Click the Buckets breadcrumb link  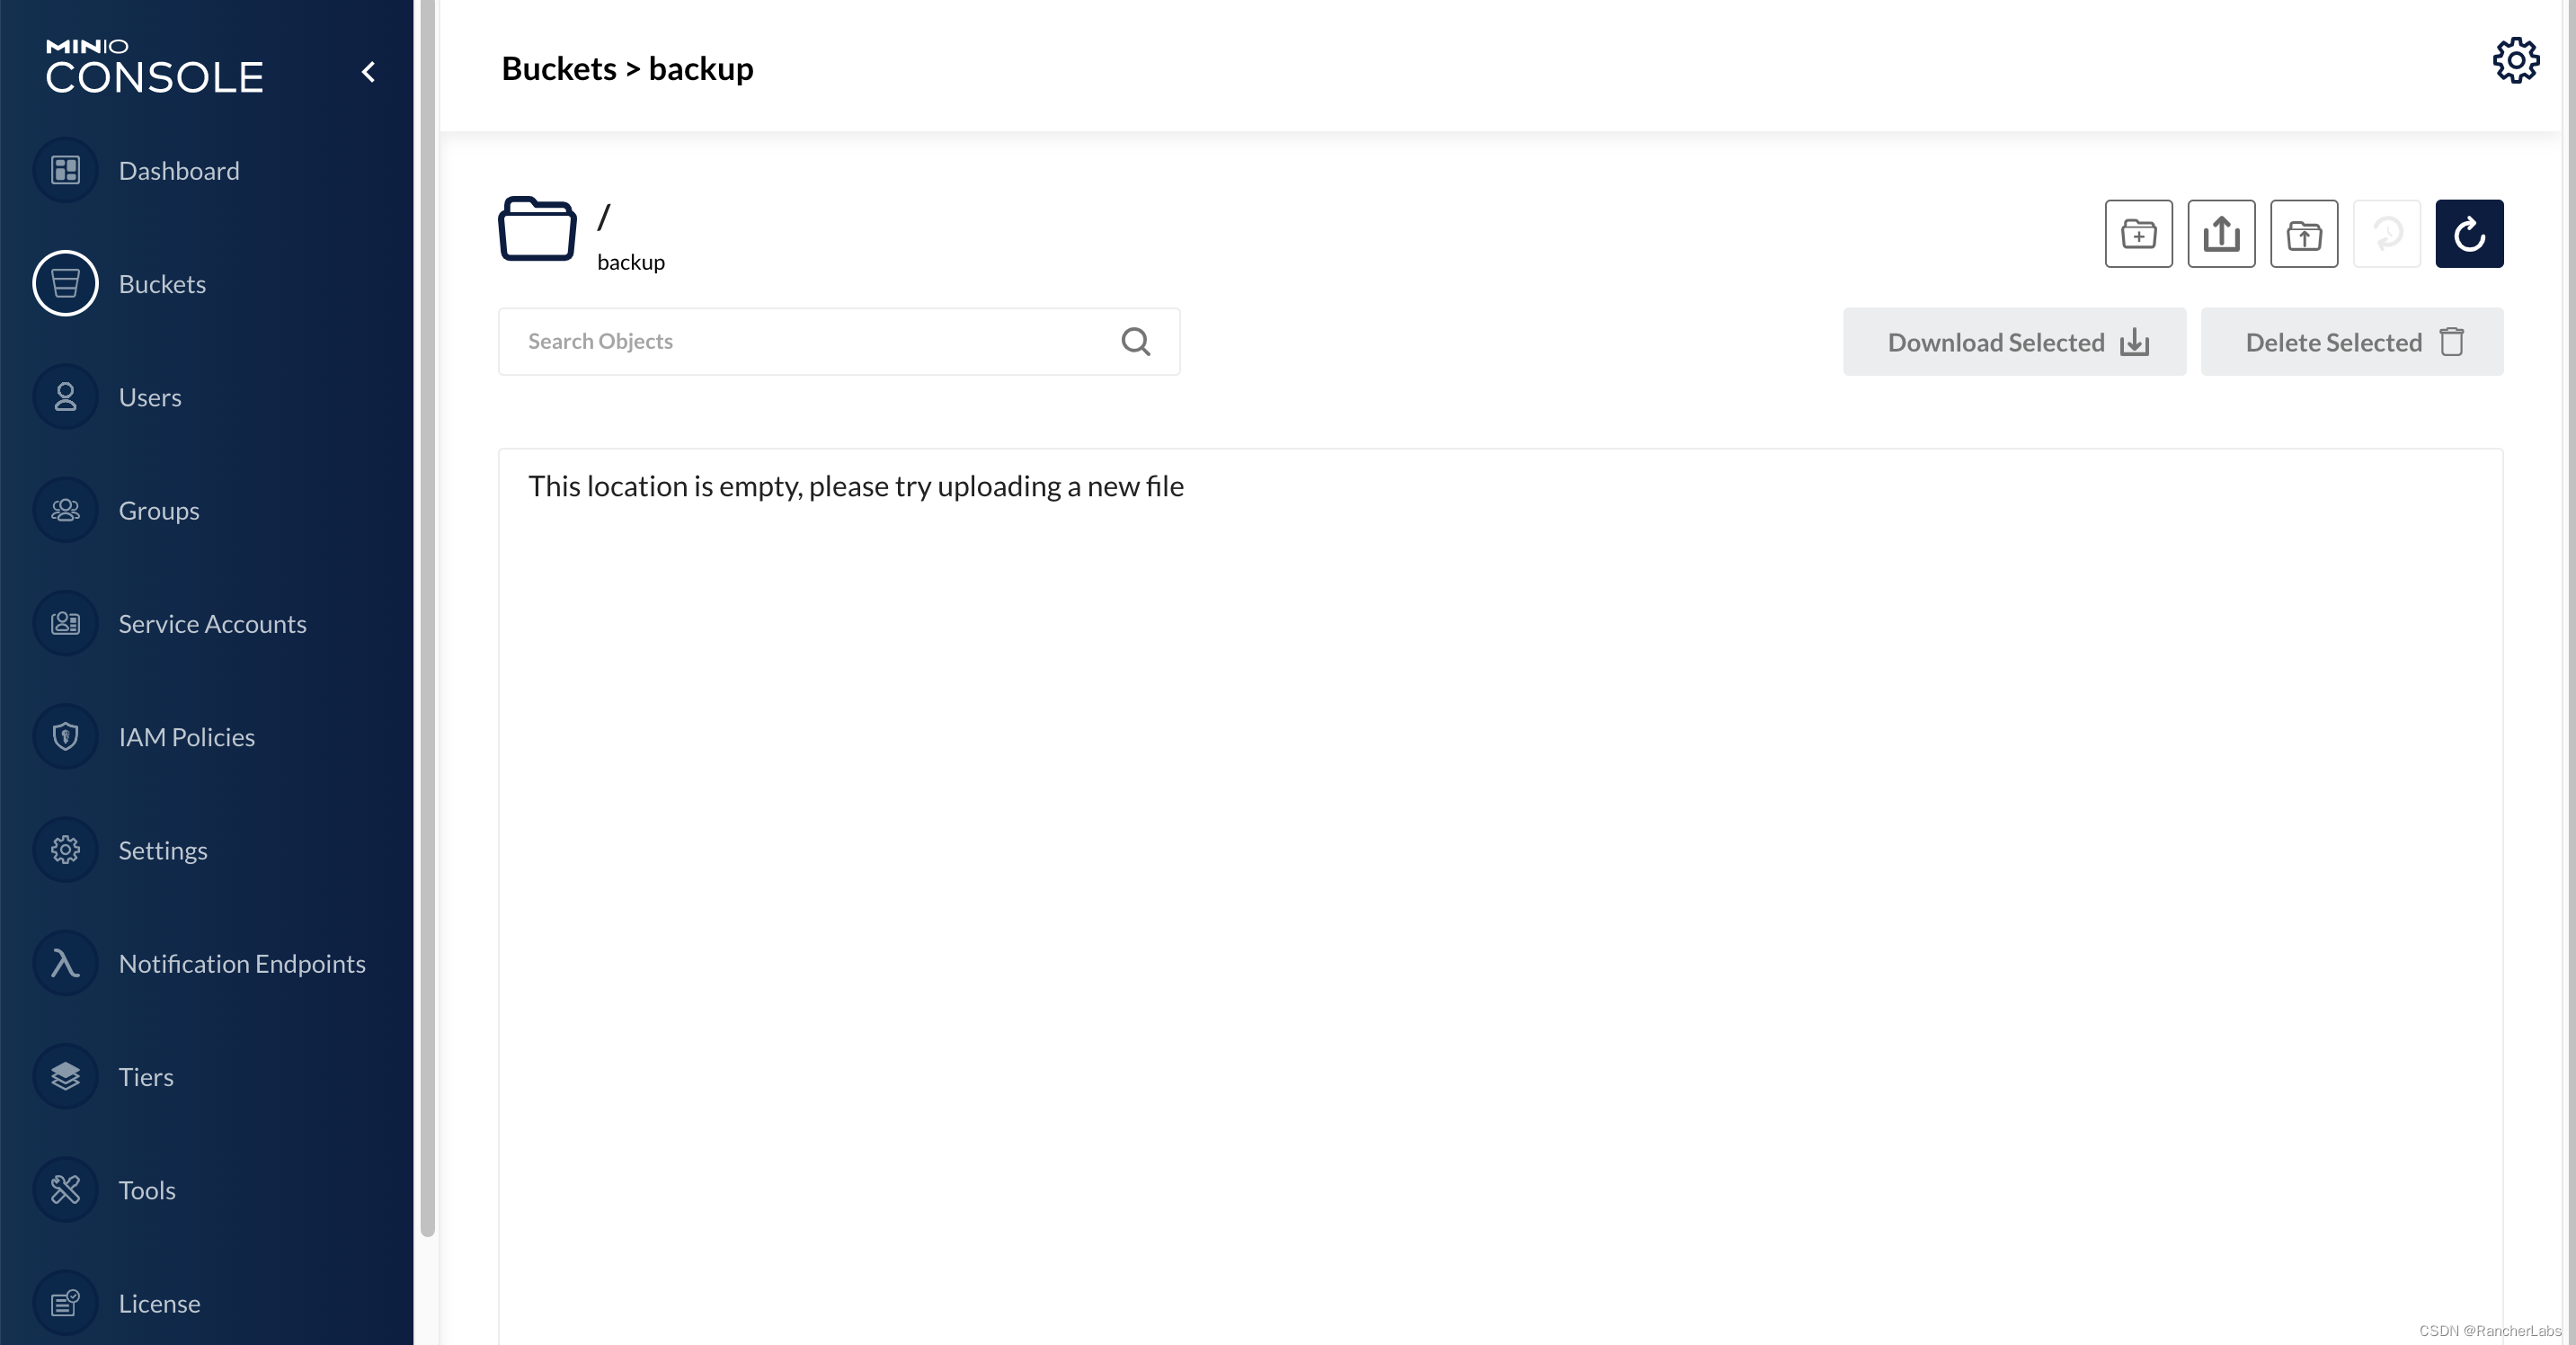coord(558,68)
